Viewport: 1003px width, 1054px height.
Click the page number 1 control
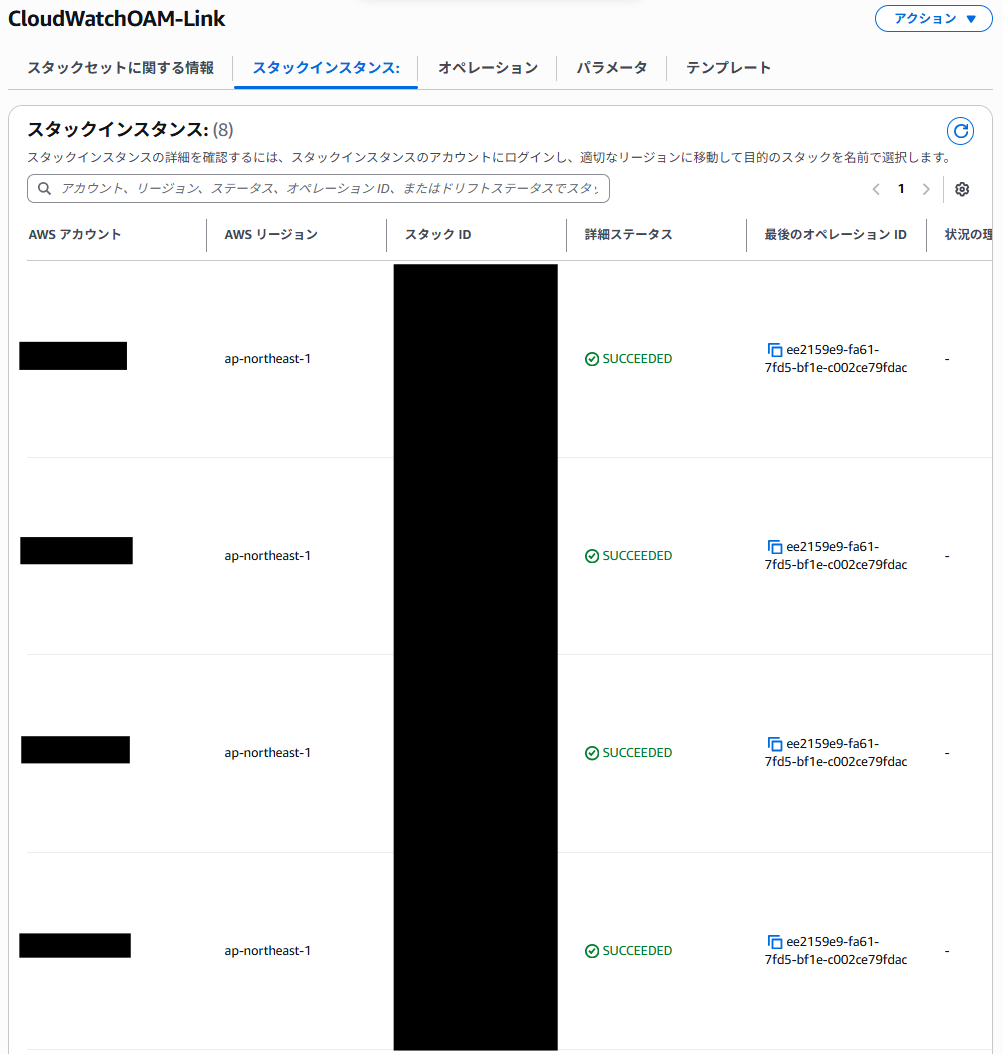(900, 189)
